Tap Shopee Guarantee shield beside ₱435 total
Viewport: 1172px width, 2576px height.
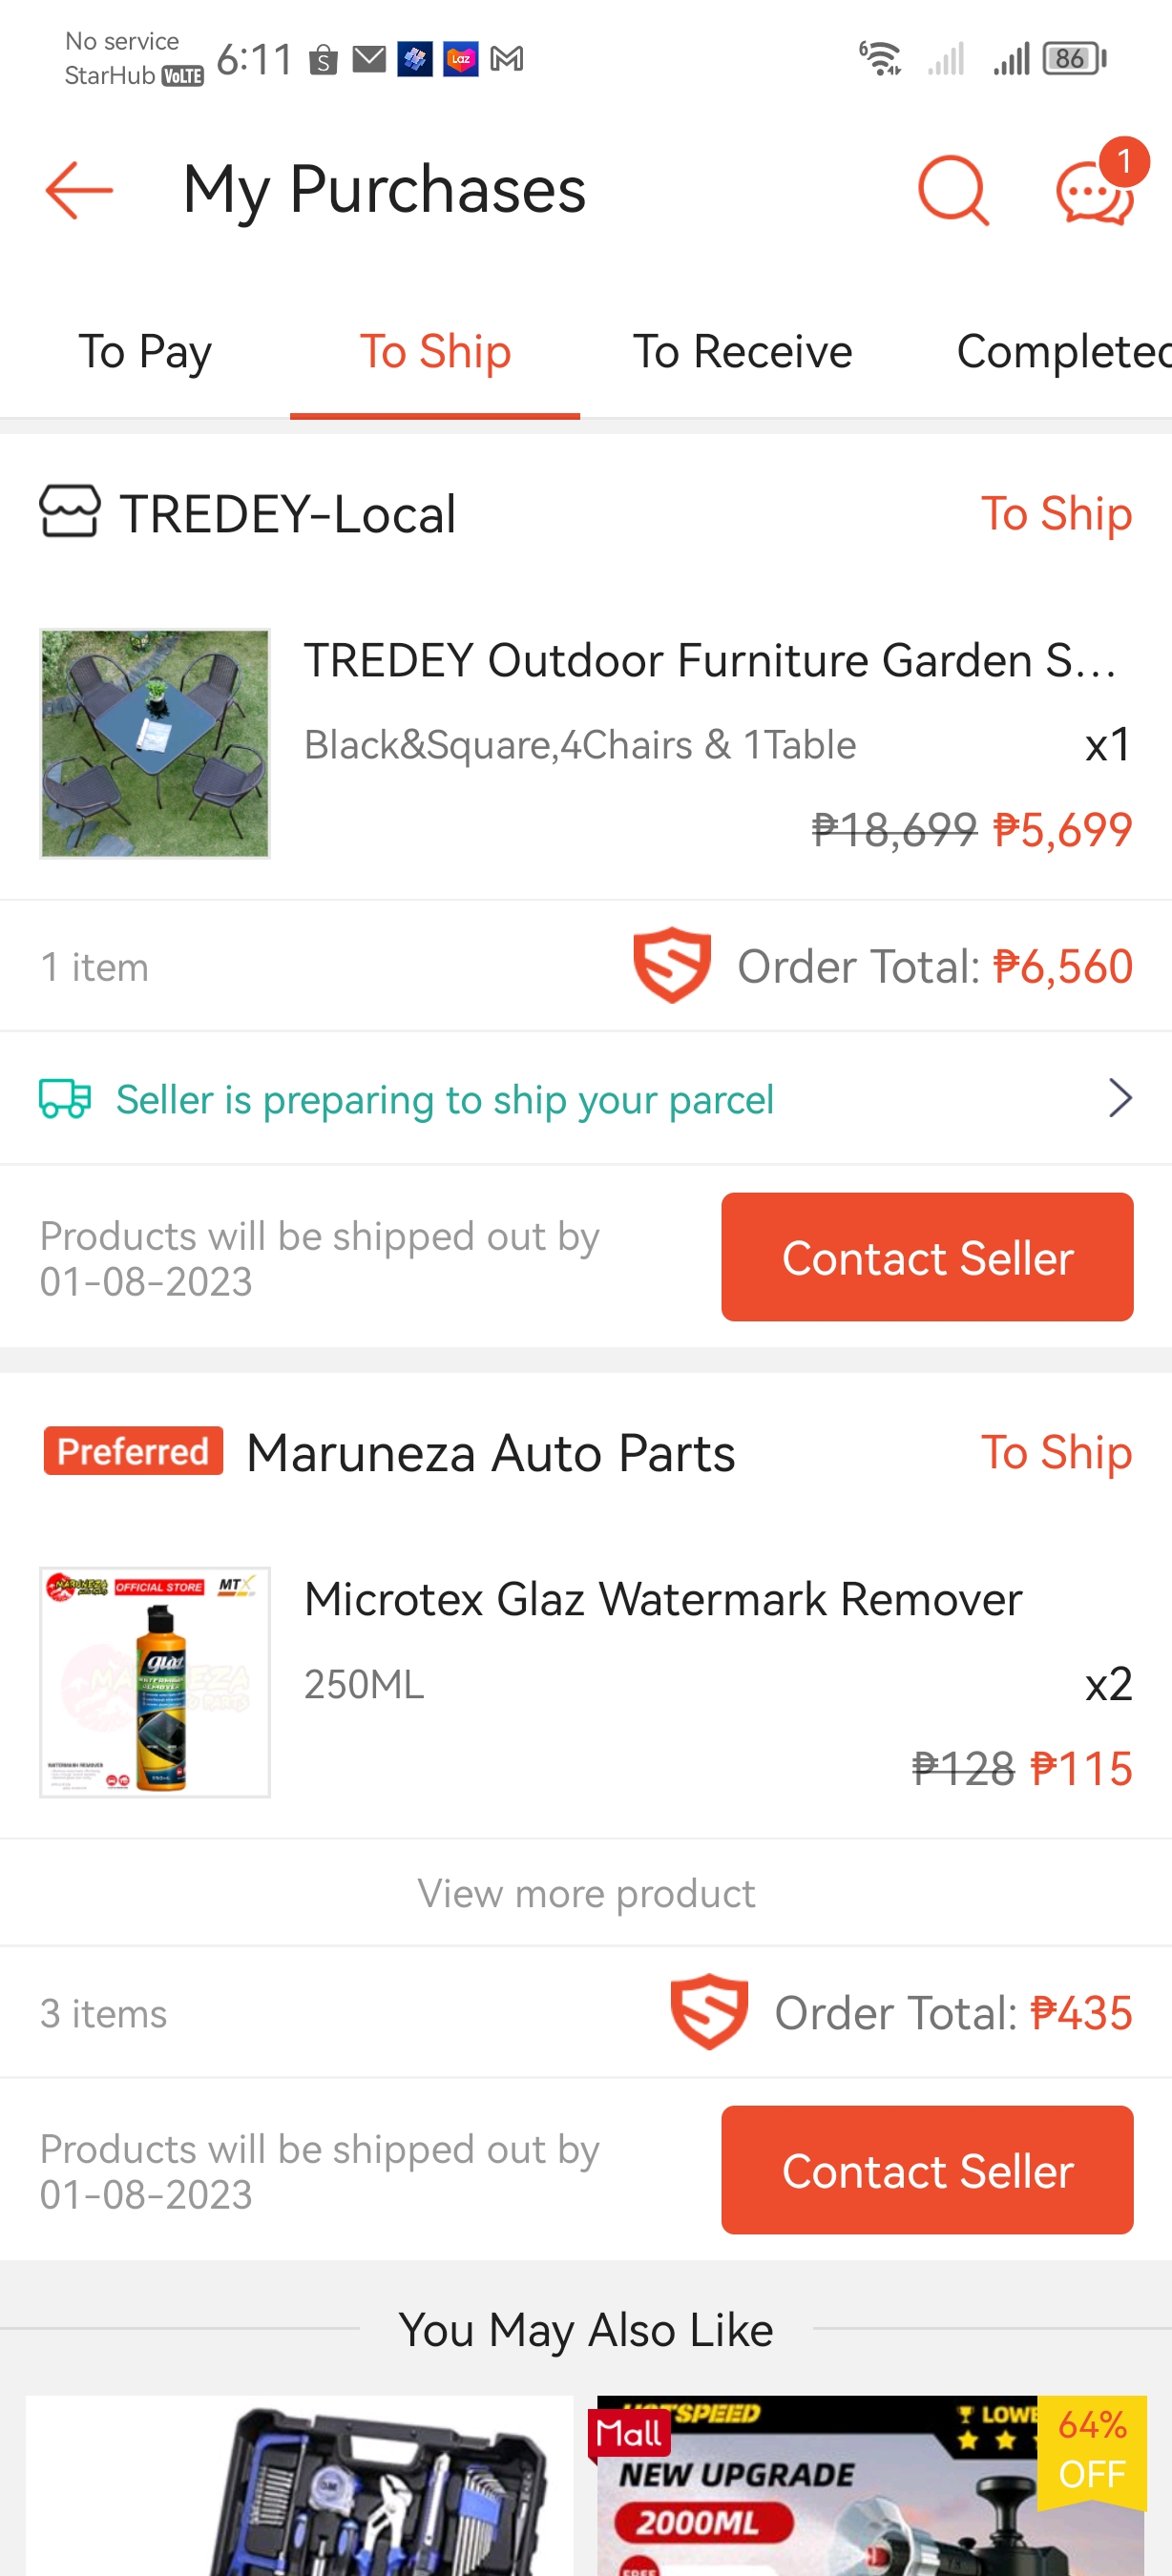click(x=709, y=2011)
